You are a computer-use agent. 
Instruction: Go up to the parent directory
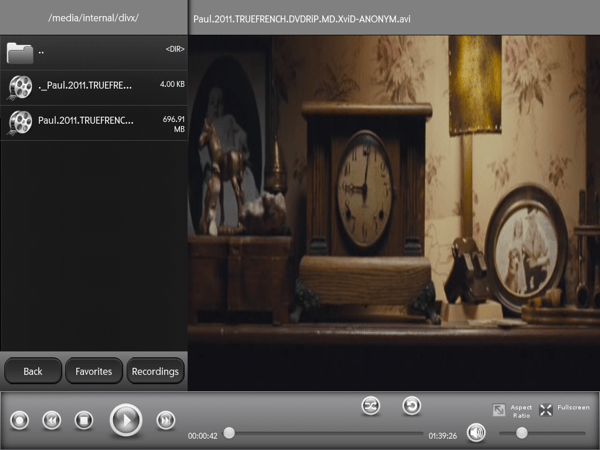94,51
